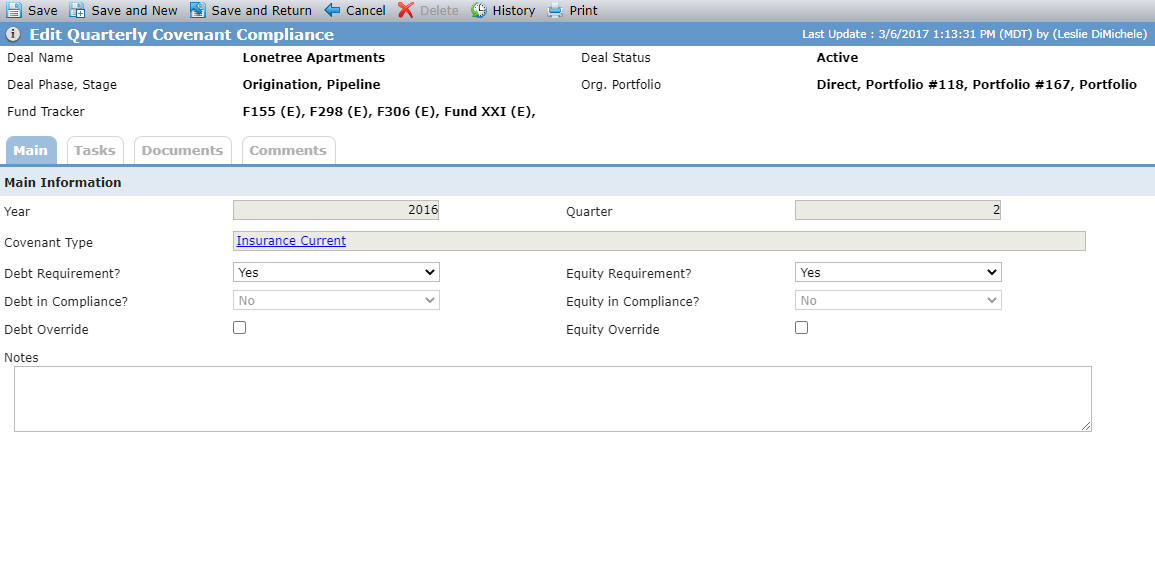The height and width of the screenshot is (563, 1155).
Task: Click the Print printer icon
Action: [x=555, y=10]
